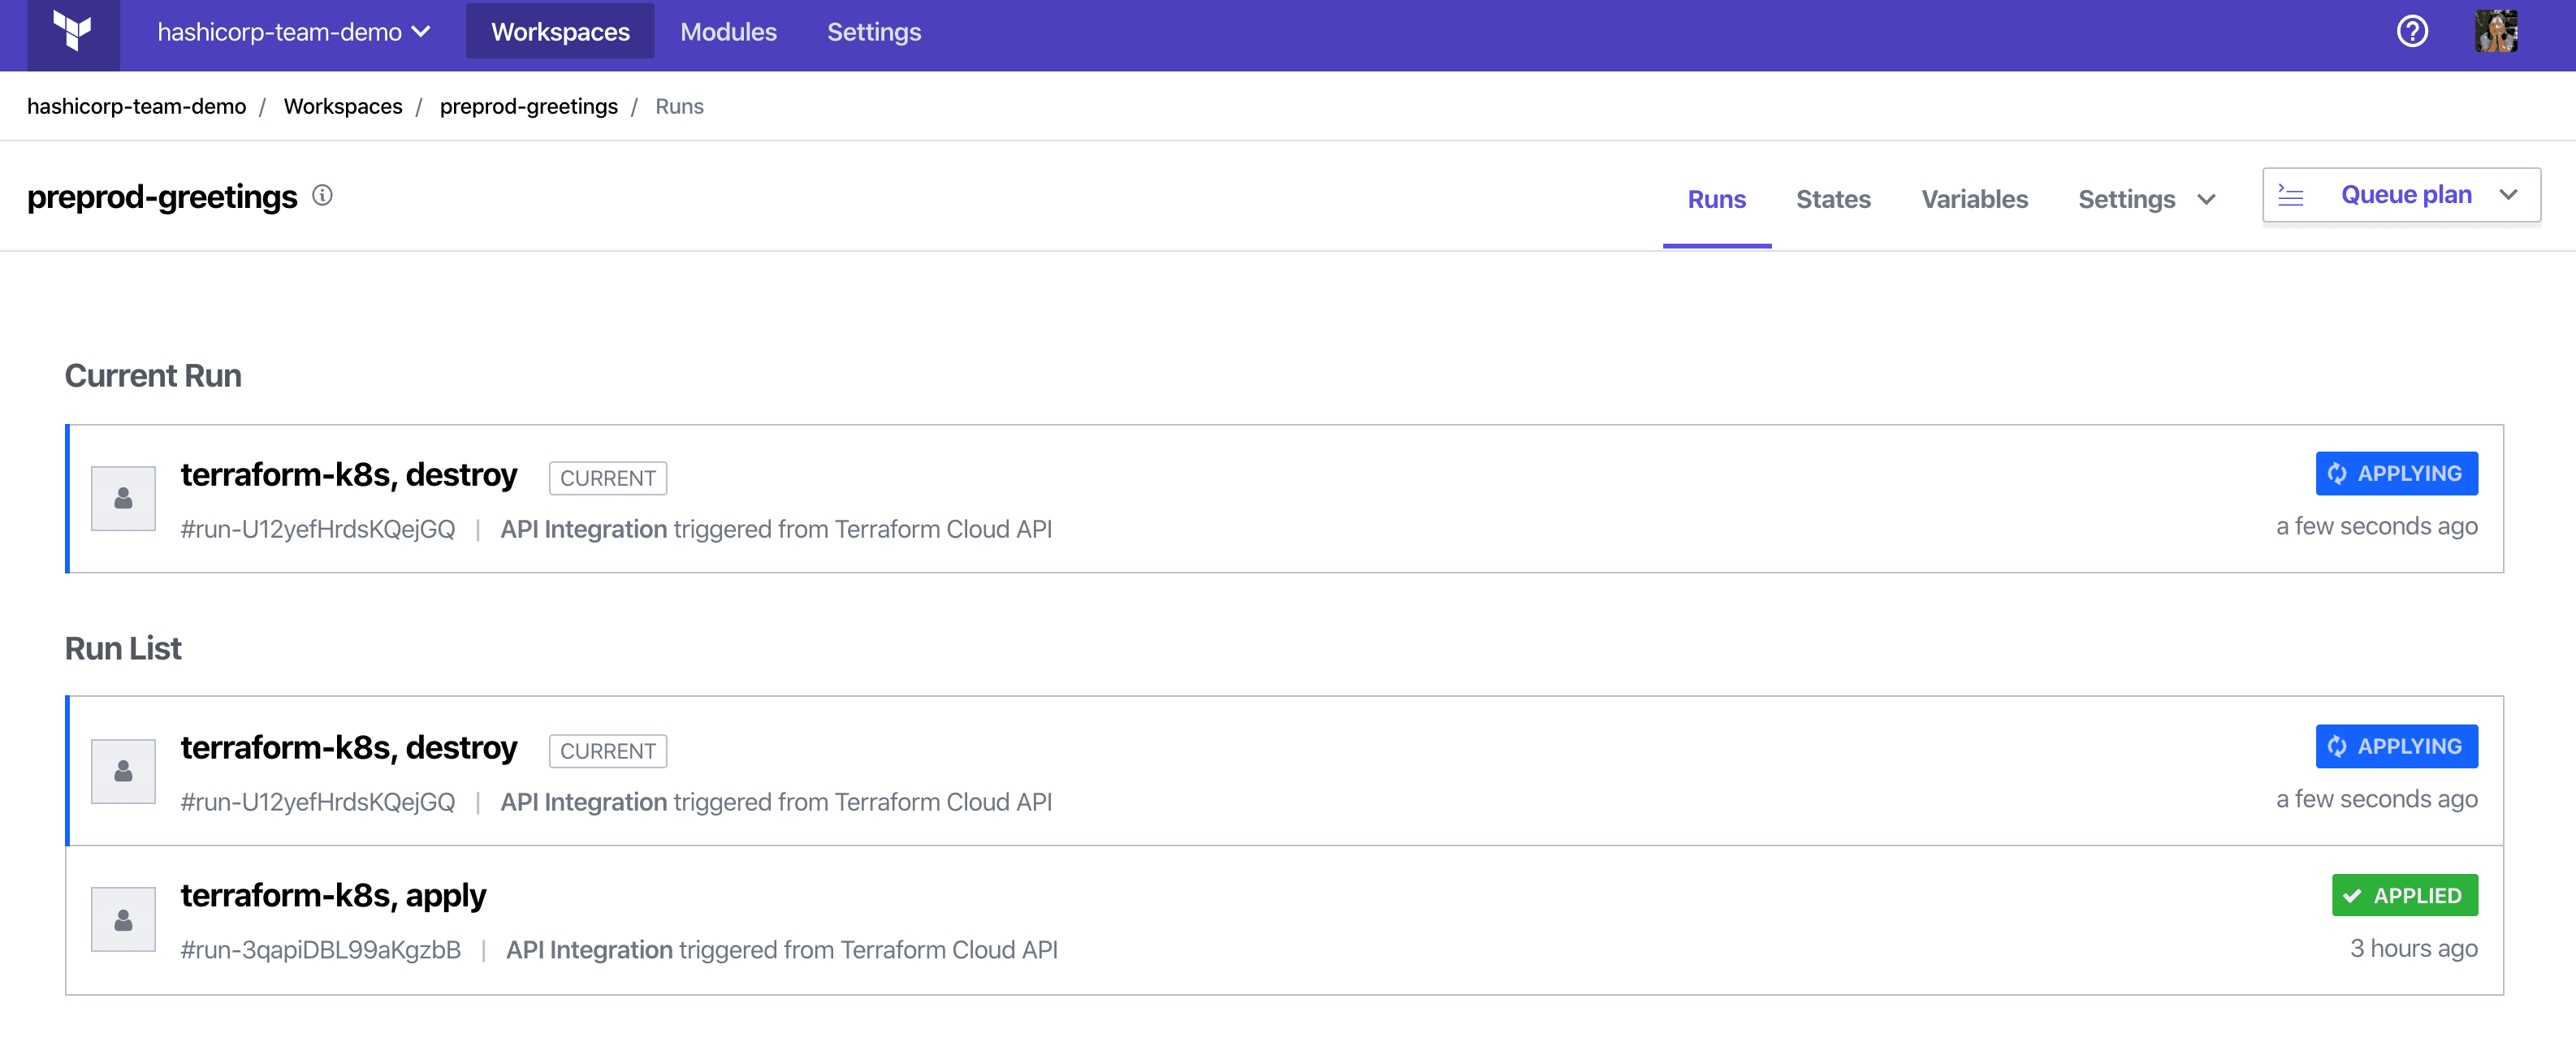Switch to the Variables tab
The width and height of the screenshot is (2576, 1051).
pos(1975,199)
